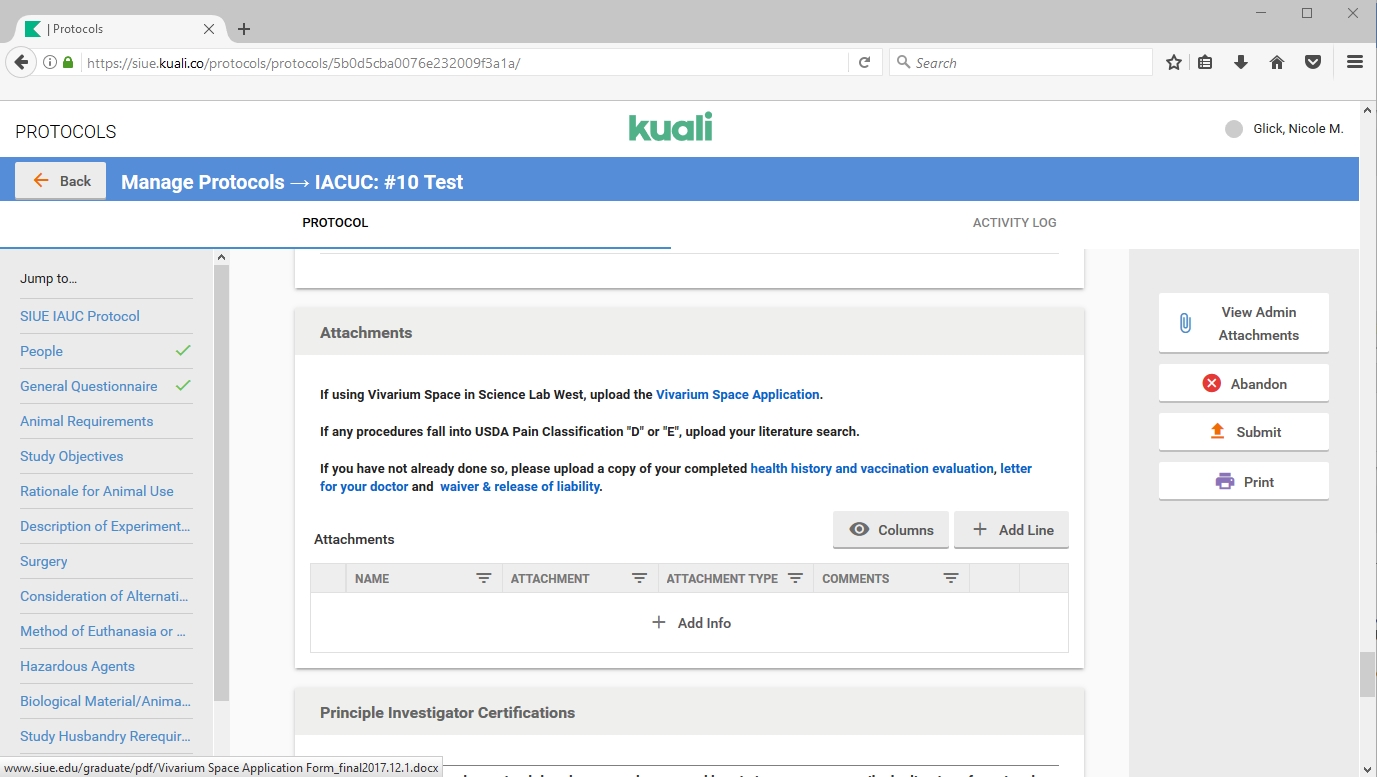Open the Firefox downloads arrow icon
This screenshot has height=777, width=1377.
[x=1241, y=62]
